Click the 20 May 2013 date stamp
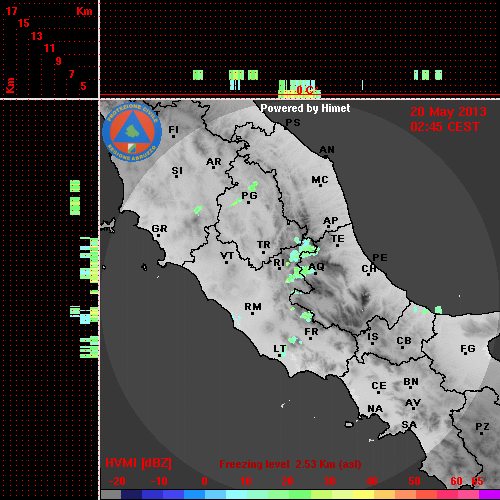Viewport: 500px width, 500px height. click(x=448, y=112)
